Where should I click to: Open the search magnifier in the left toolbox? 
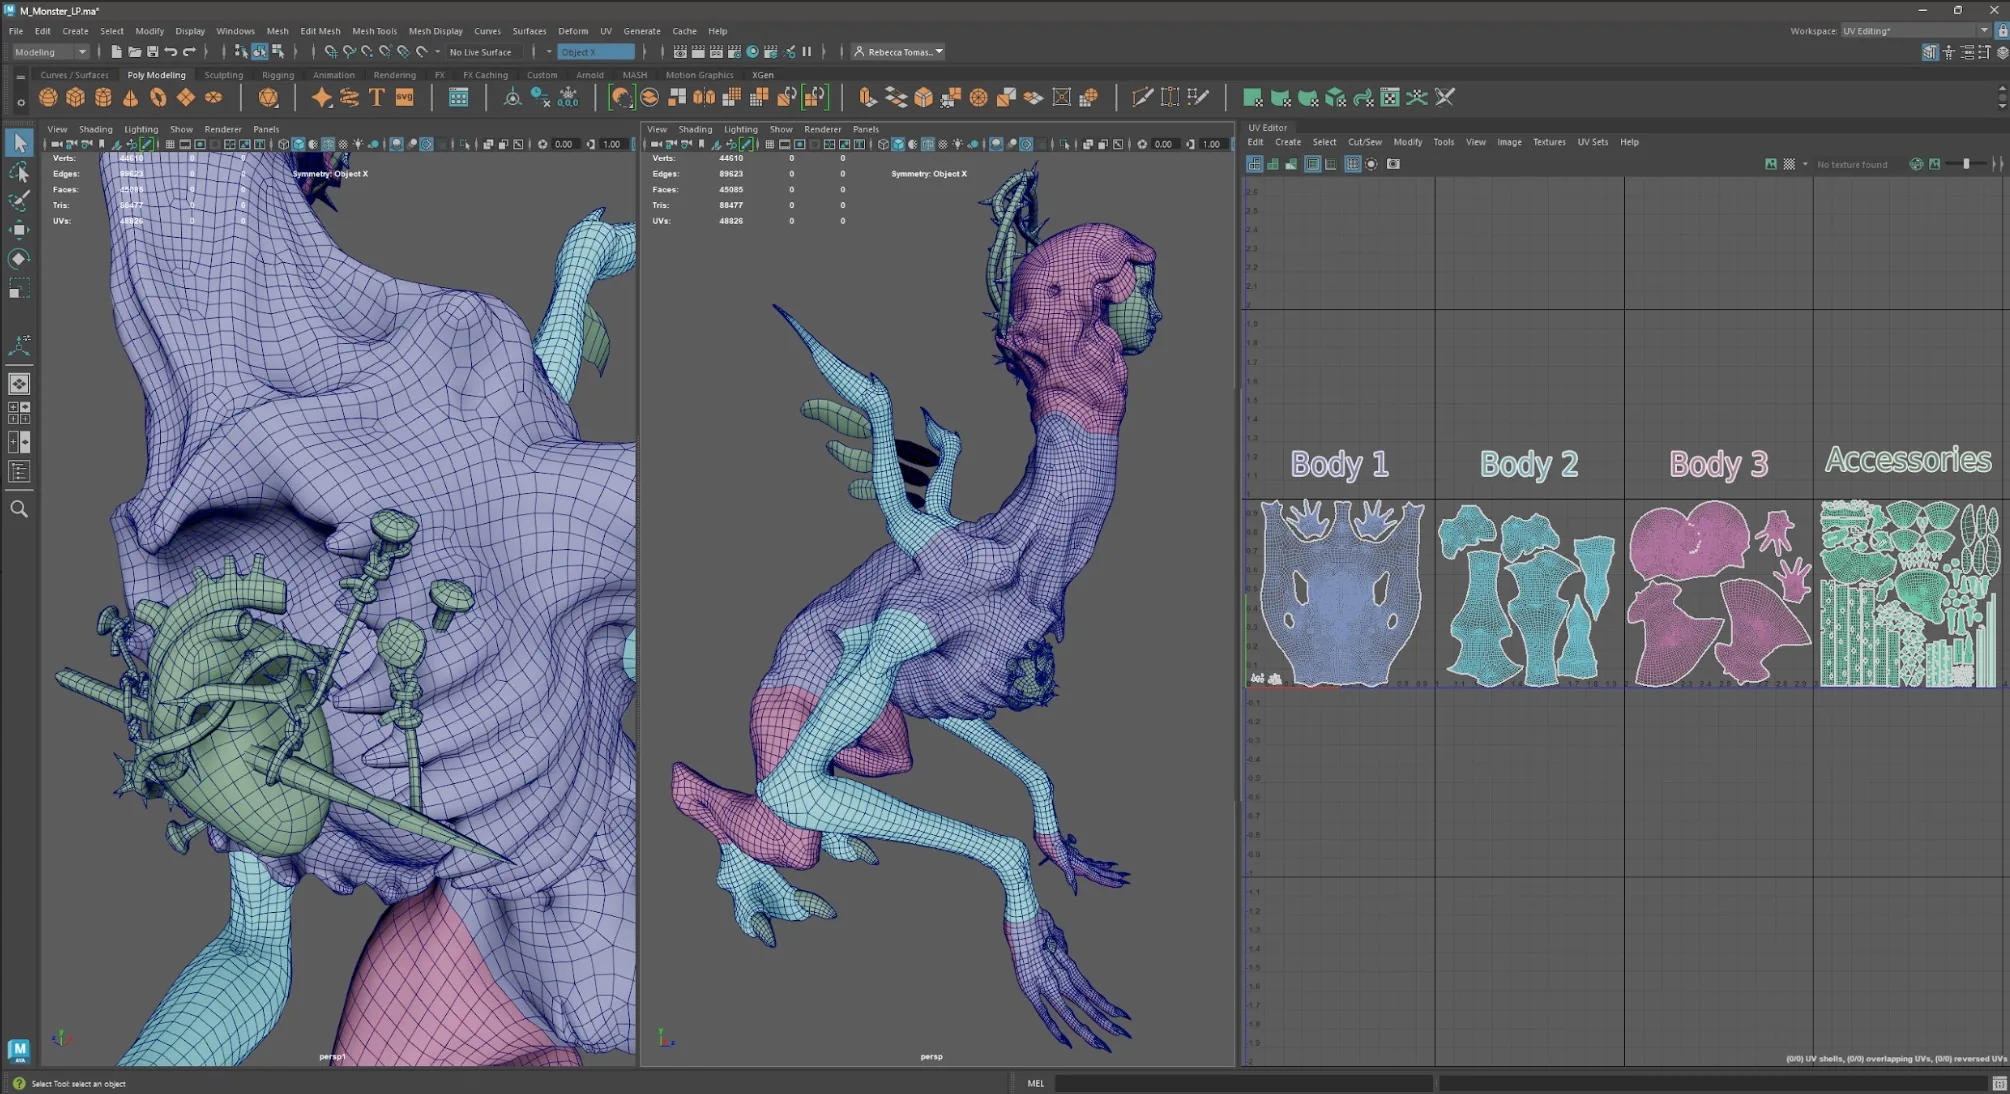tap(19, 509)
